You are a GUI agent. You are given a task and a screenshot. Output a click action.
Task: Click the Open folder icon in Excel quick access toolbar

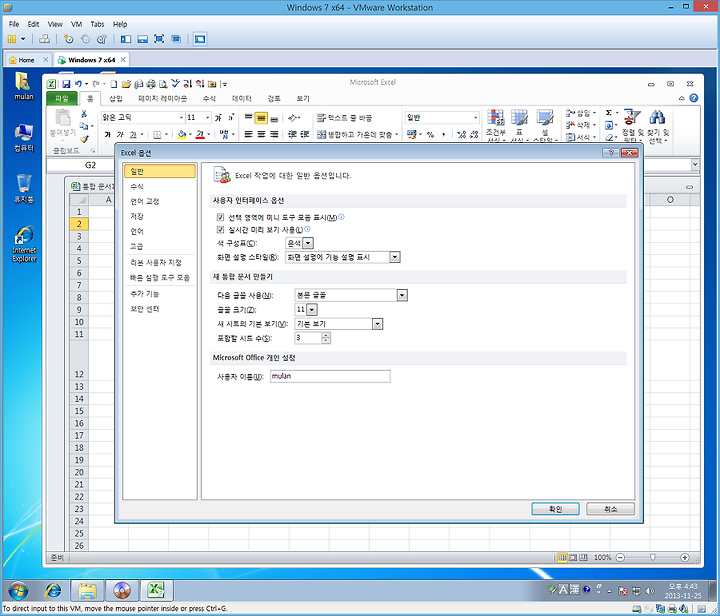126,84
